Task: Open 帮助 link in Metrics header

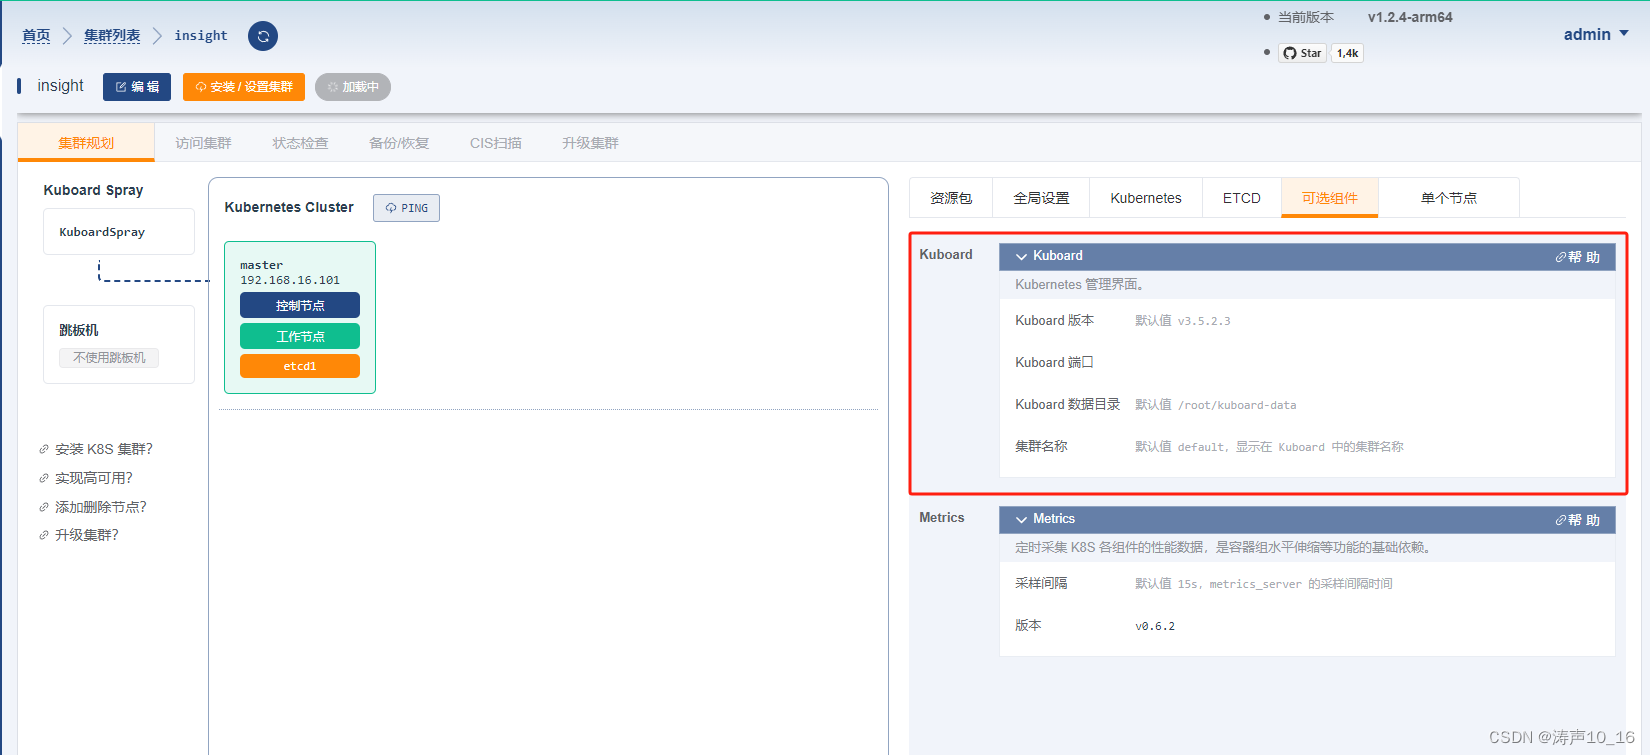Action: click(1577, 520)
